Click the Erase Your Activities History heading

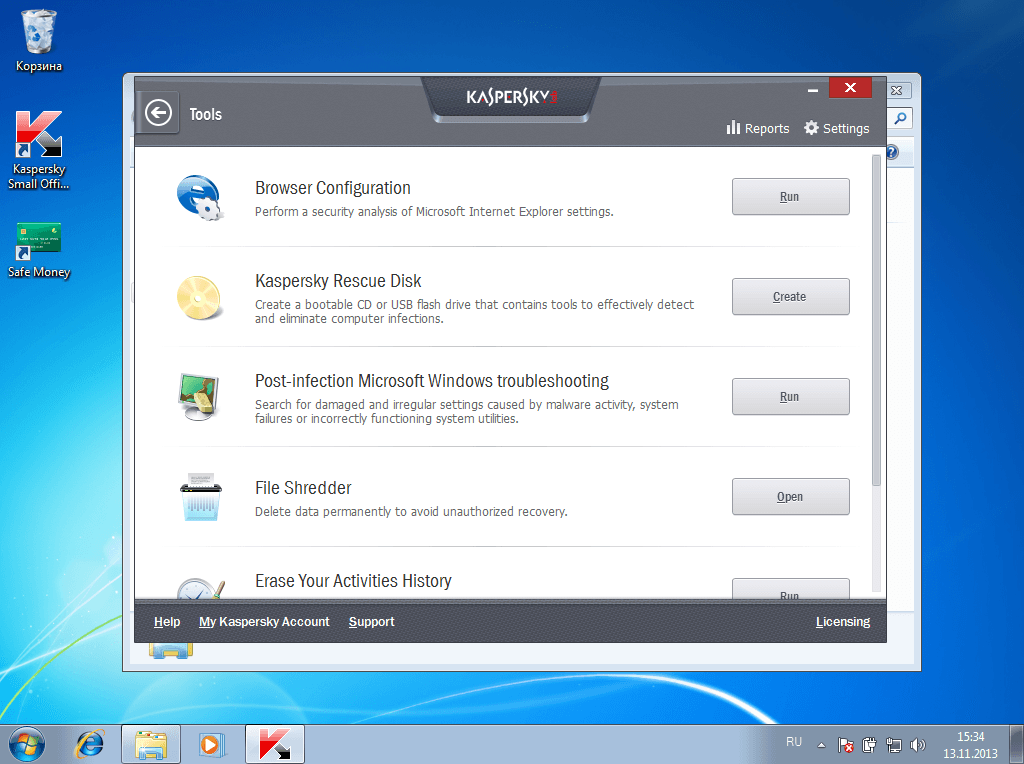(353, 581)
